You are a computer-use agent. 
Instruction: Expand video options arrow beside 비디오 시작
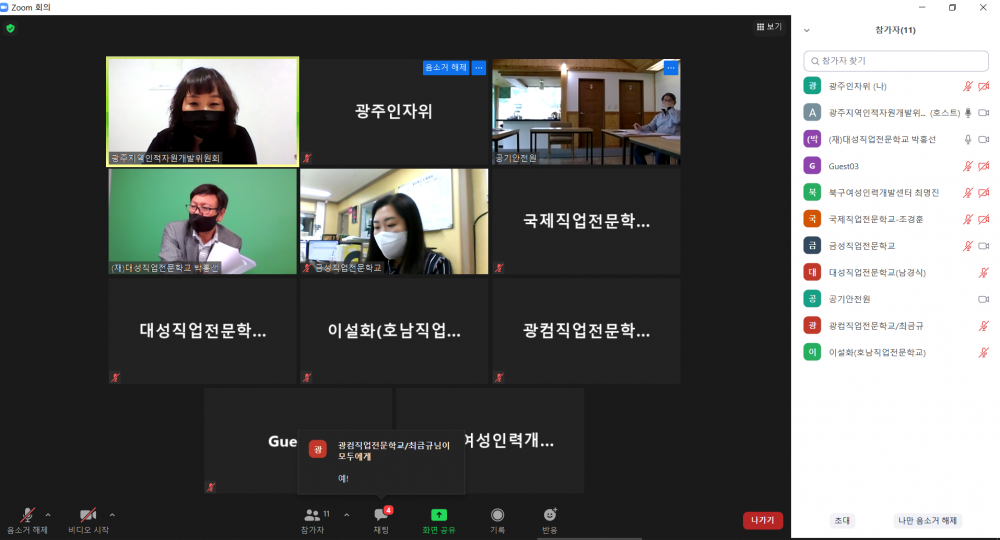pos(112,515)
